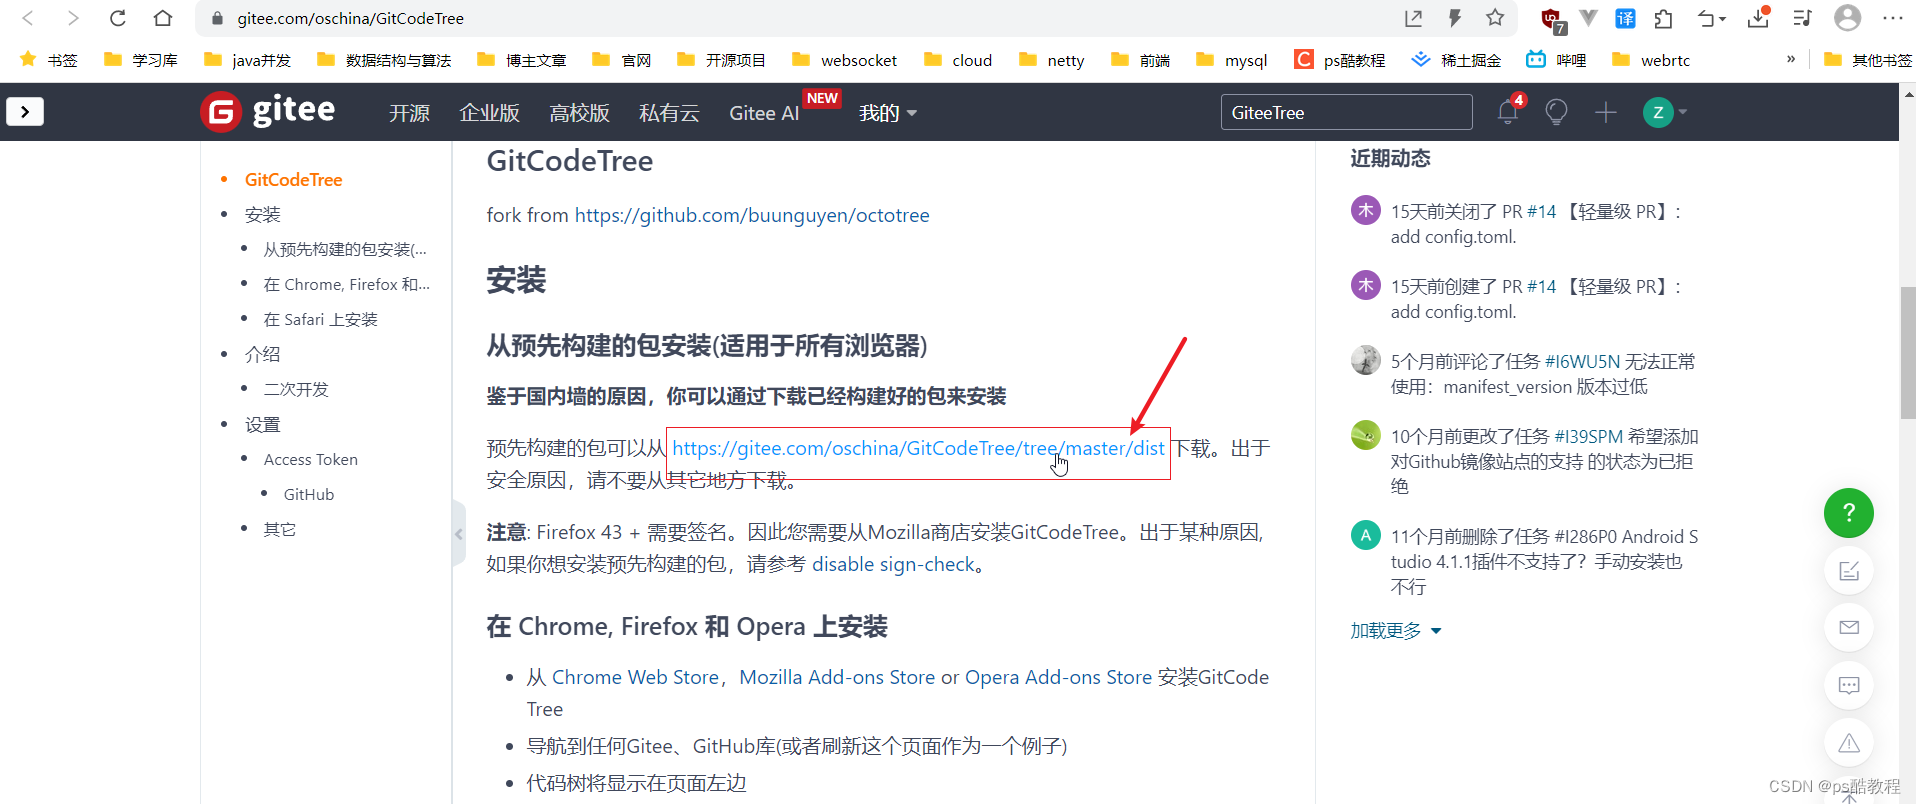Screen dimensions: 1916x804
Task: Open the 我的 dropdown menu
Action: click(887, 113)
